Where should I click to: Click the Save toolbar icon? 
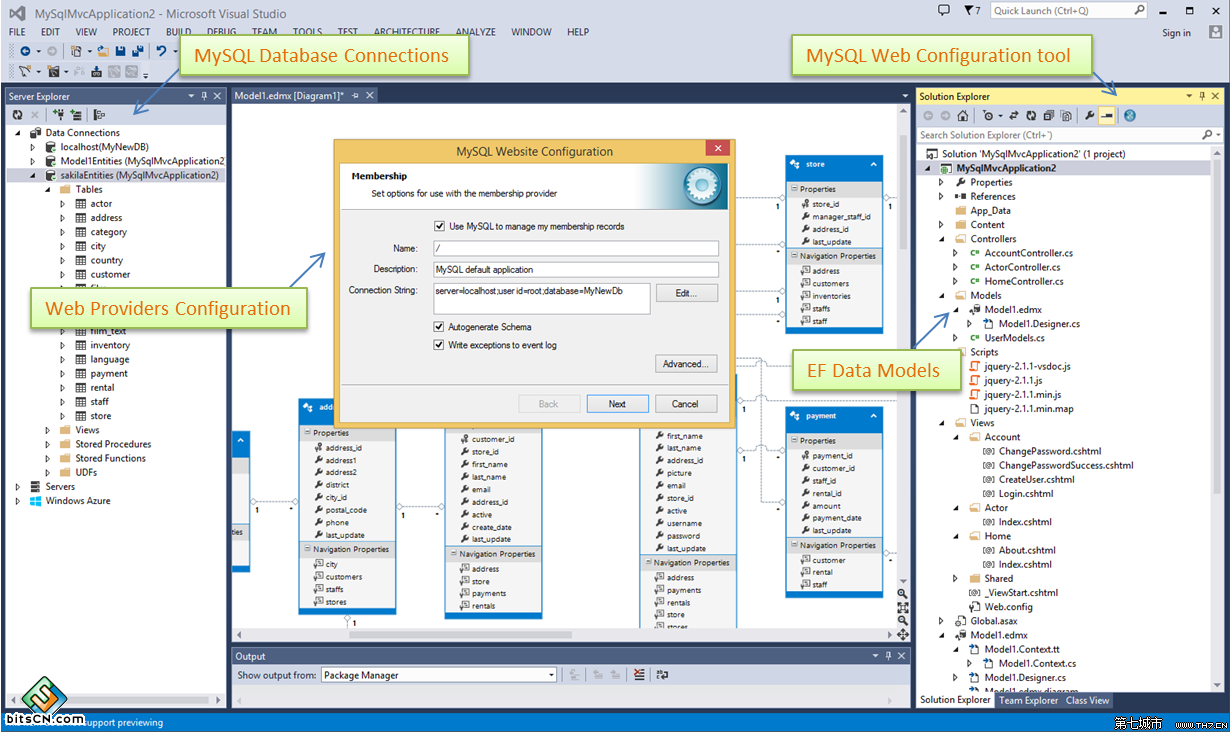tap(120, 51)
